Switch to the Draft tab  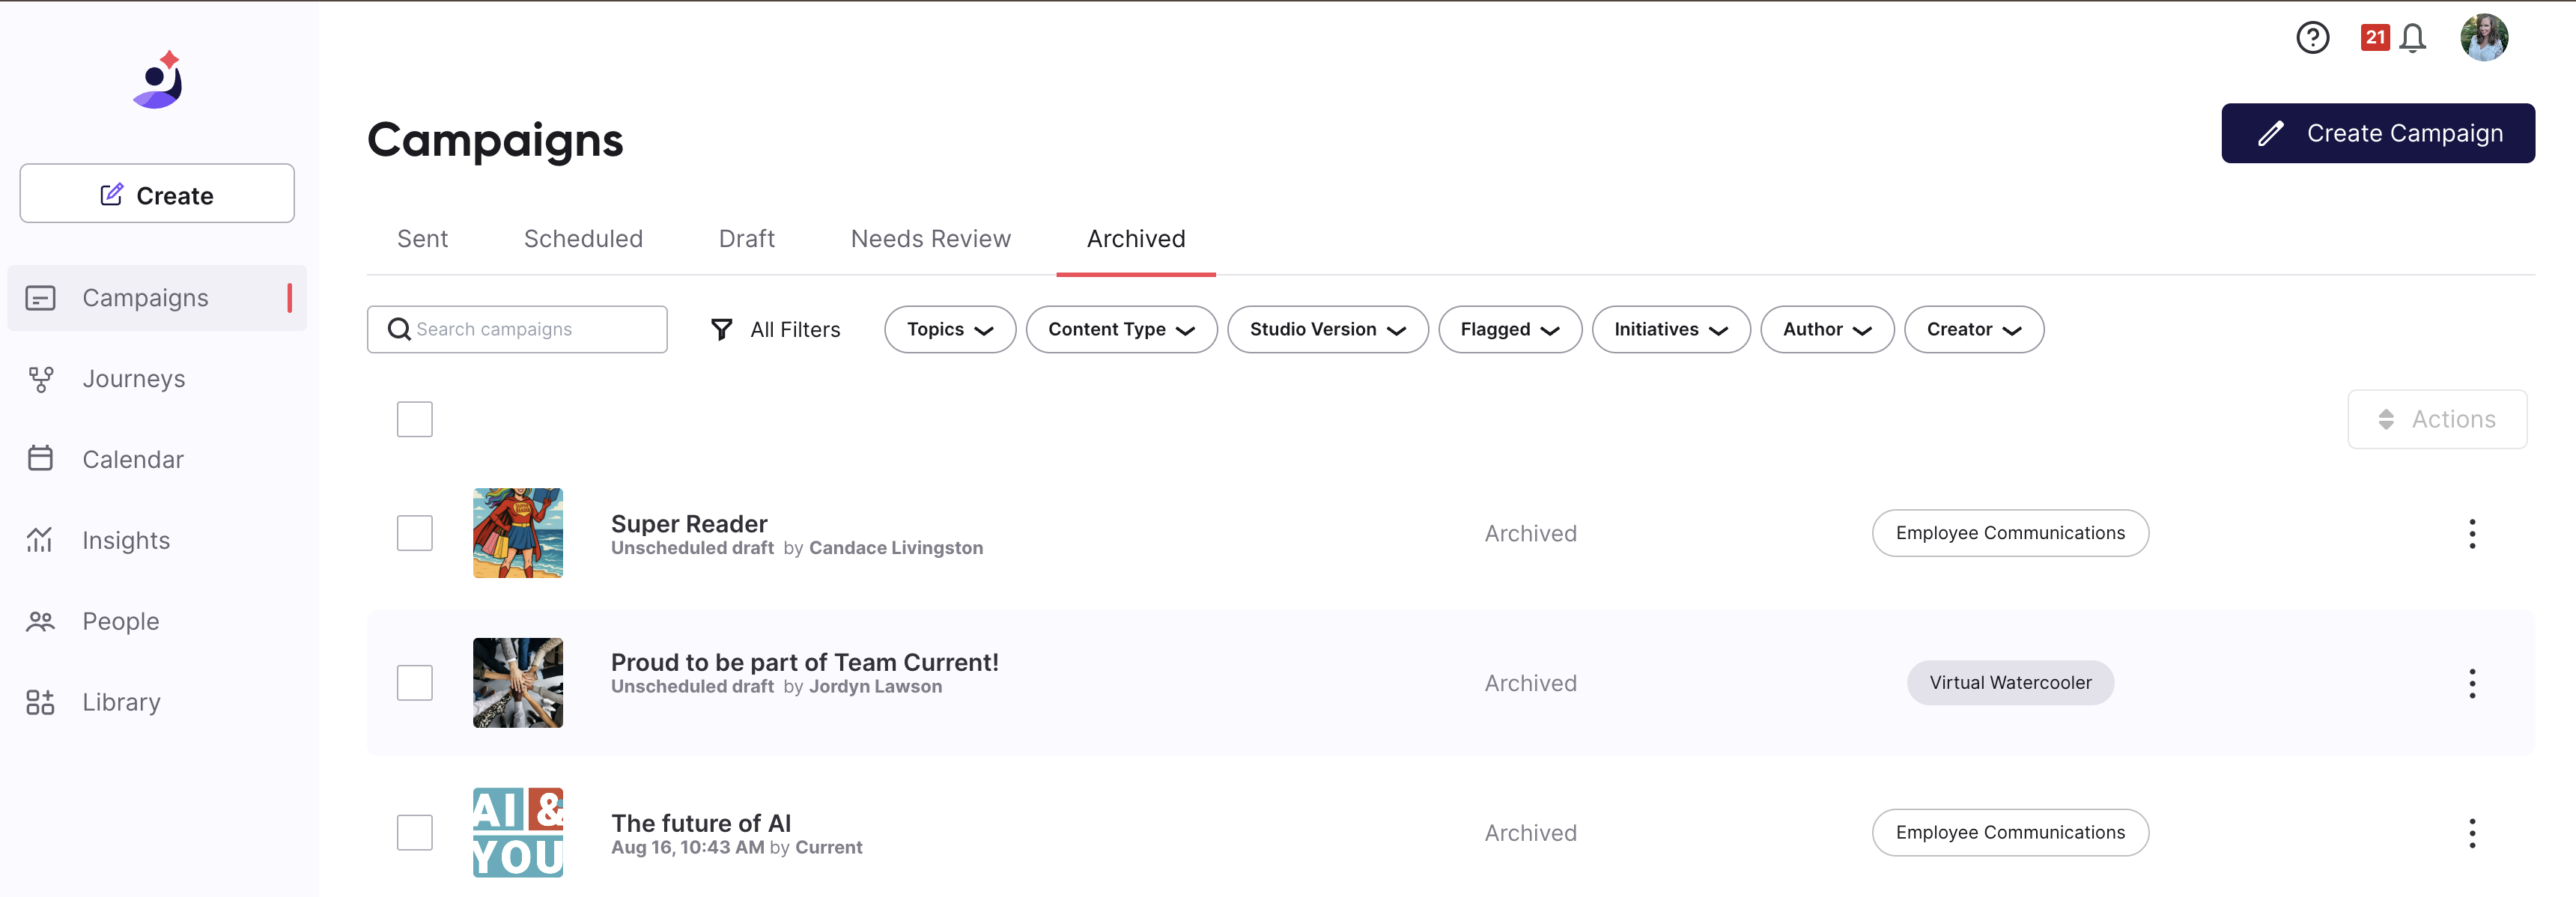746,239
